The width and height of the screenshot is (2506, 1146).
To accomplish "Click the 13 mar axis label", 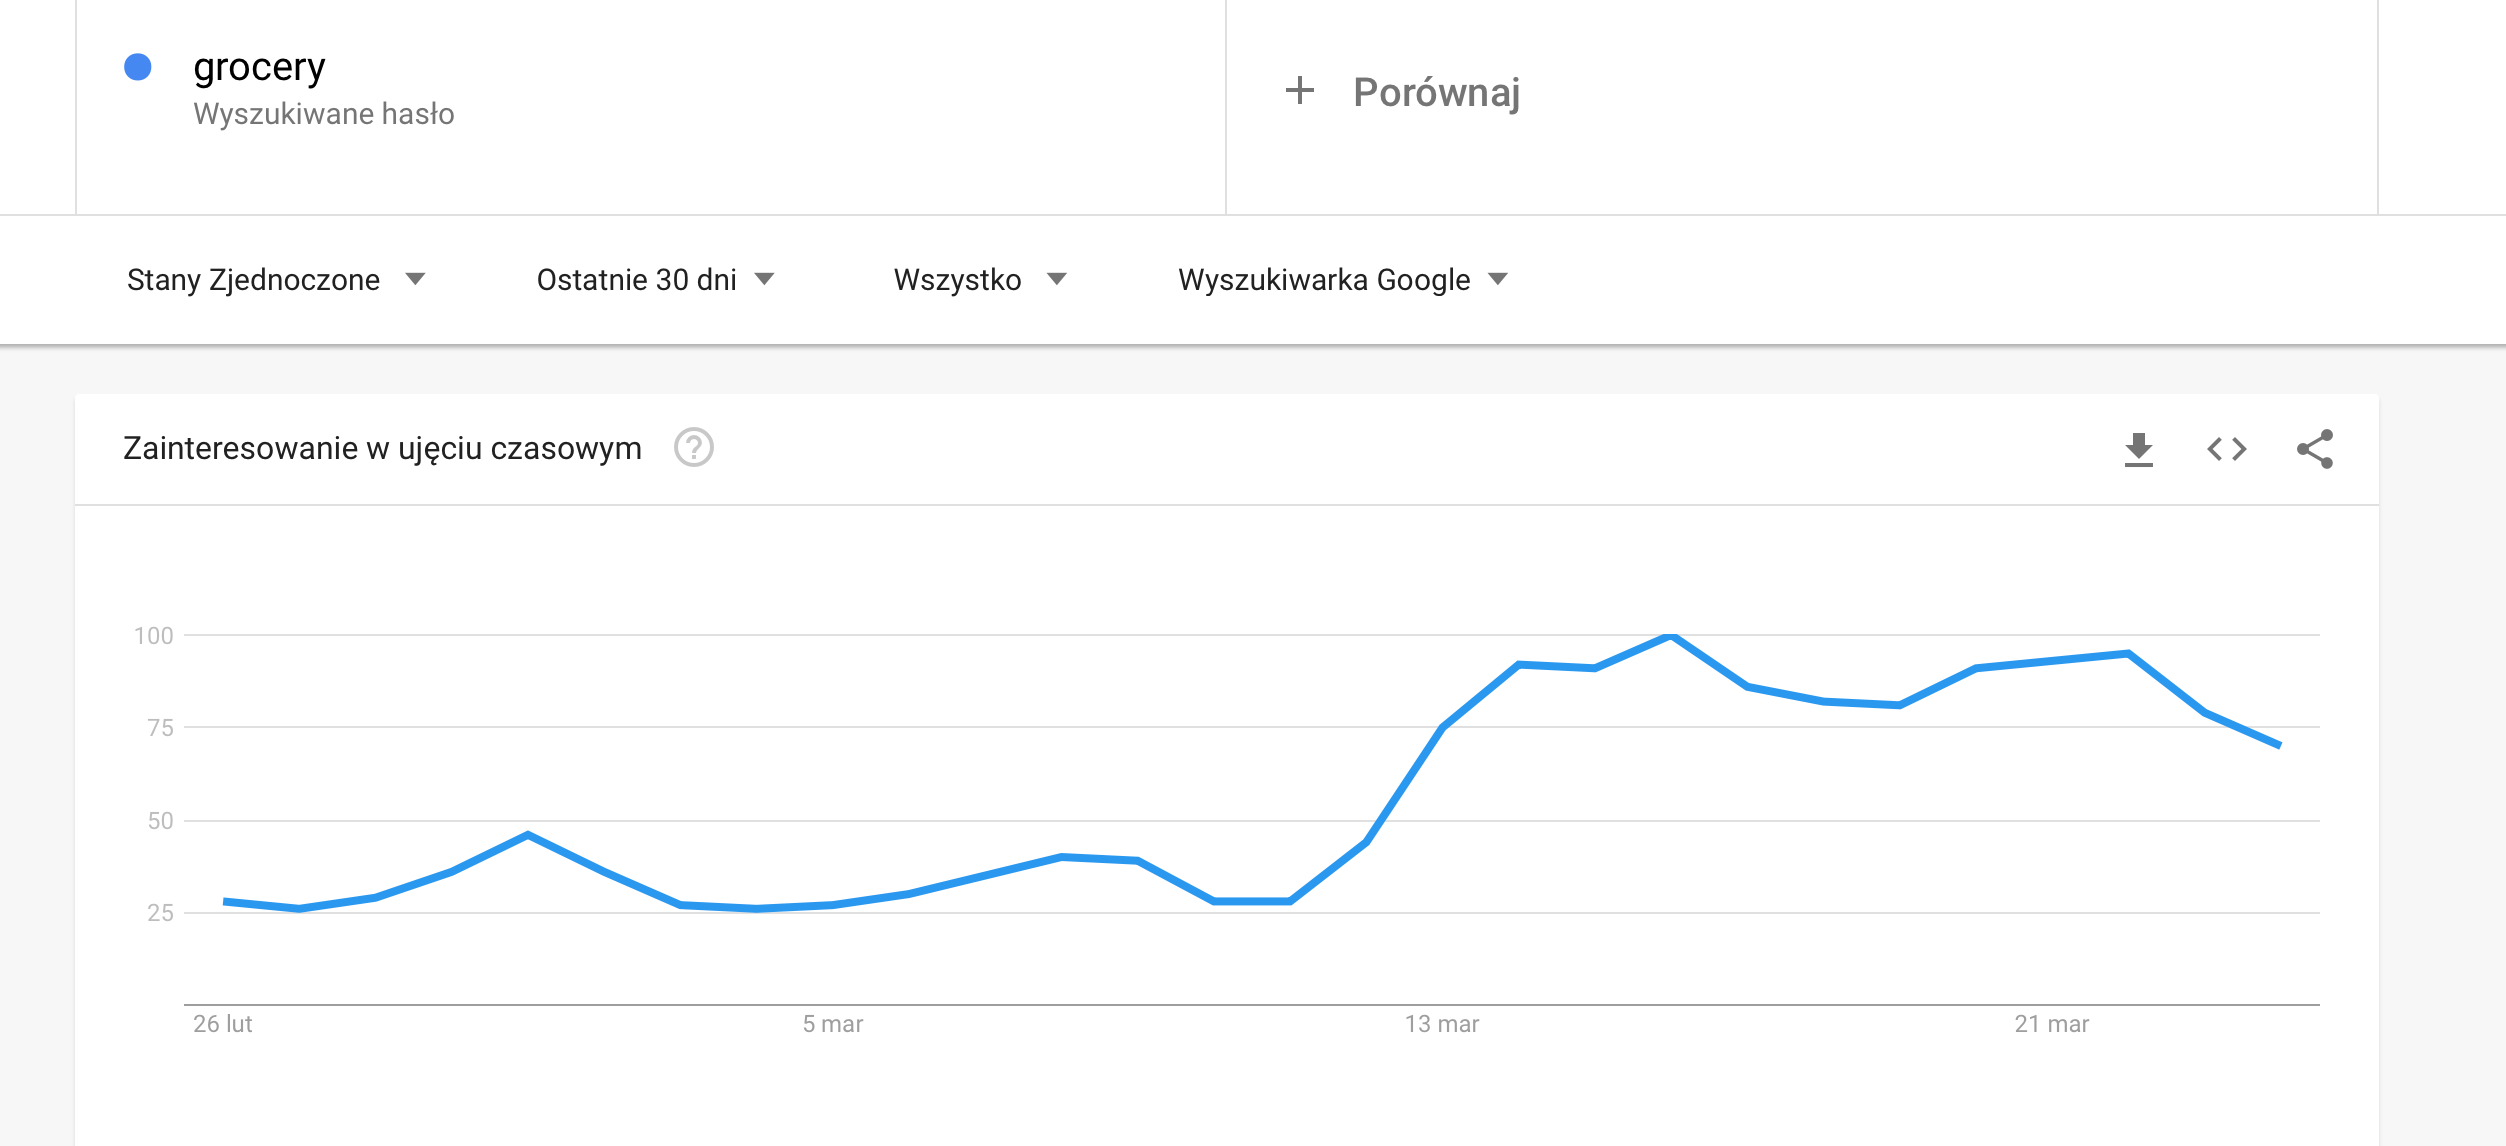I will coord(1441,1024).
